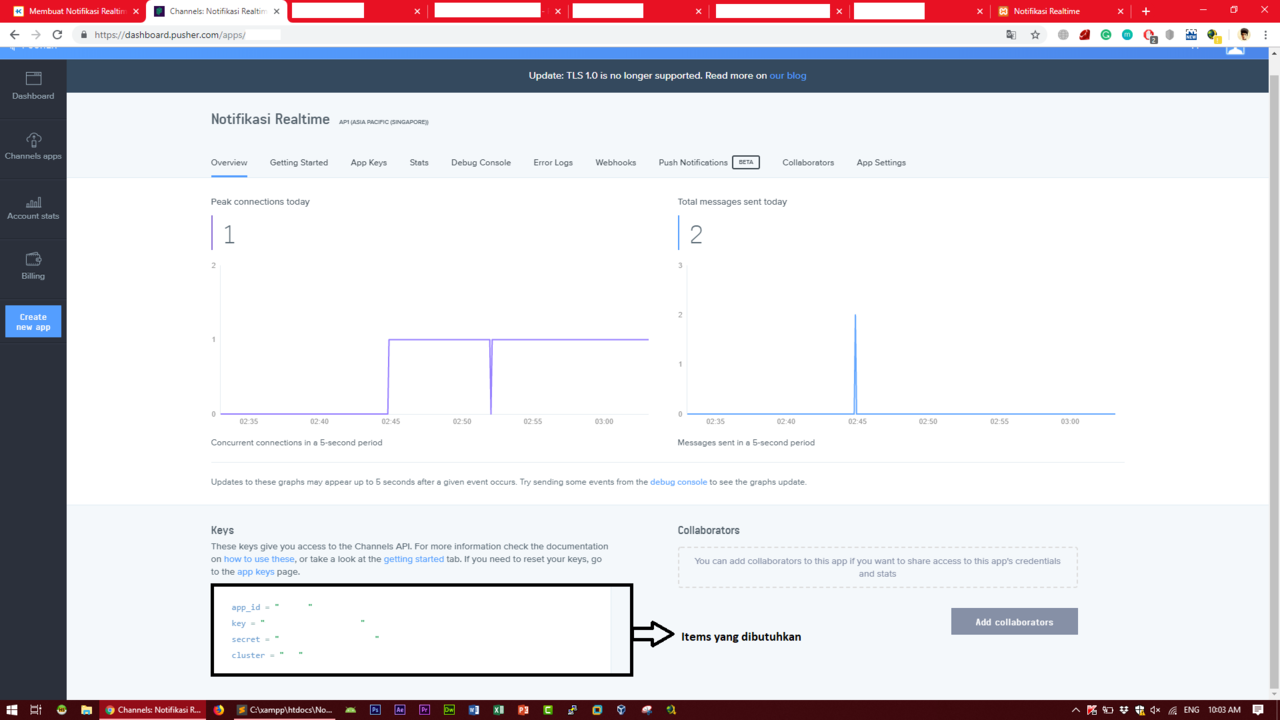This screenshot has width=1280, height=720.
Task: Open the Debug Console tab
Action: (481, 162)
